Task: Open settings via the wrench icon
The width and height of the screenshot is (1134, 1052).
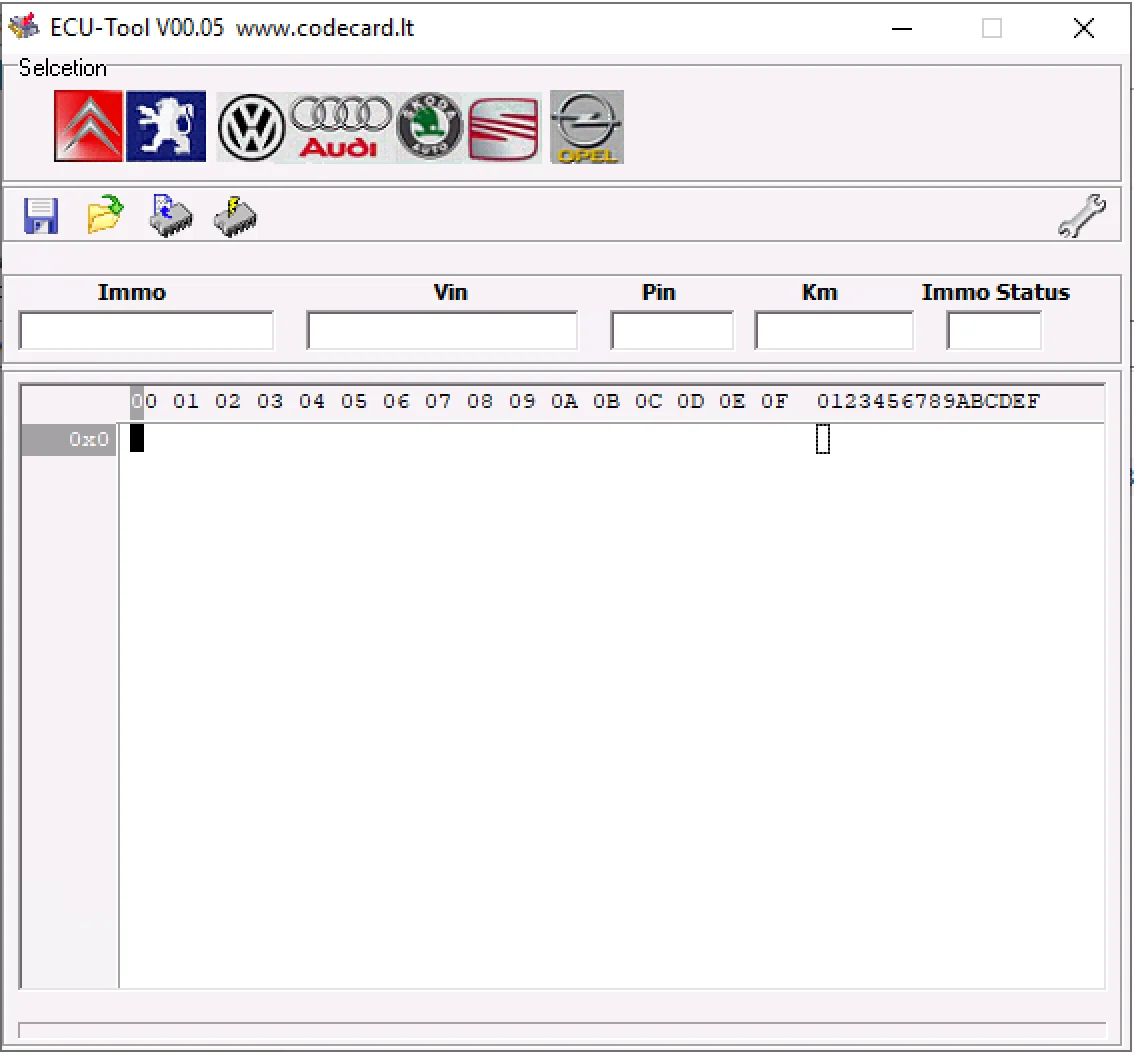Action: pyautogui.click(x=1081, y=216)
